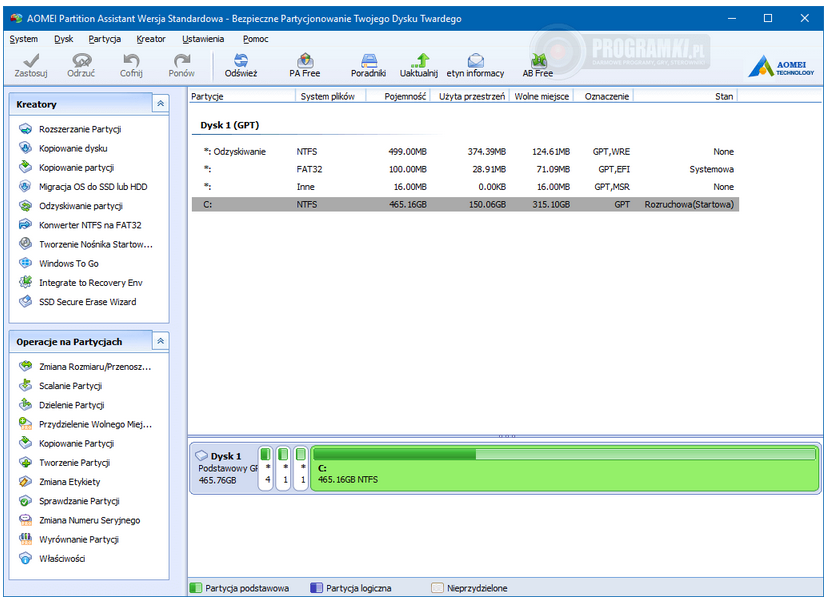The width and height of the screenshot is (826, 598).
Task: Click the Ponów redo icon
Action: point(182,60)
